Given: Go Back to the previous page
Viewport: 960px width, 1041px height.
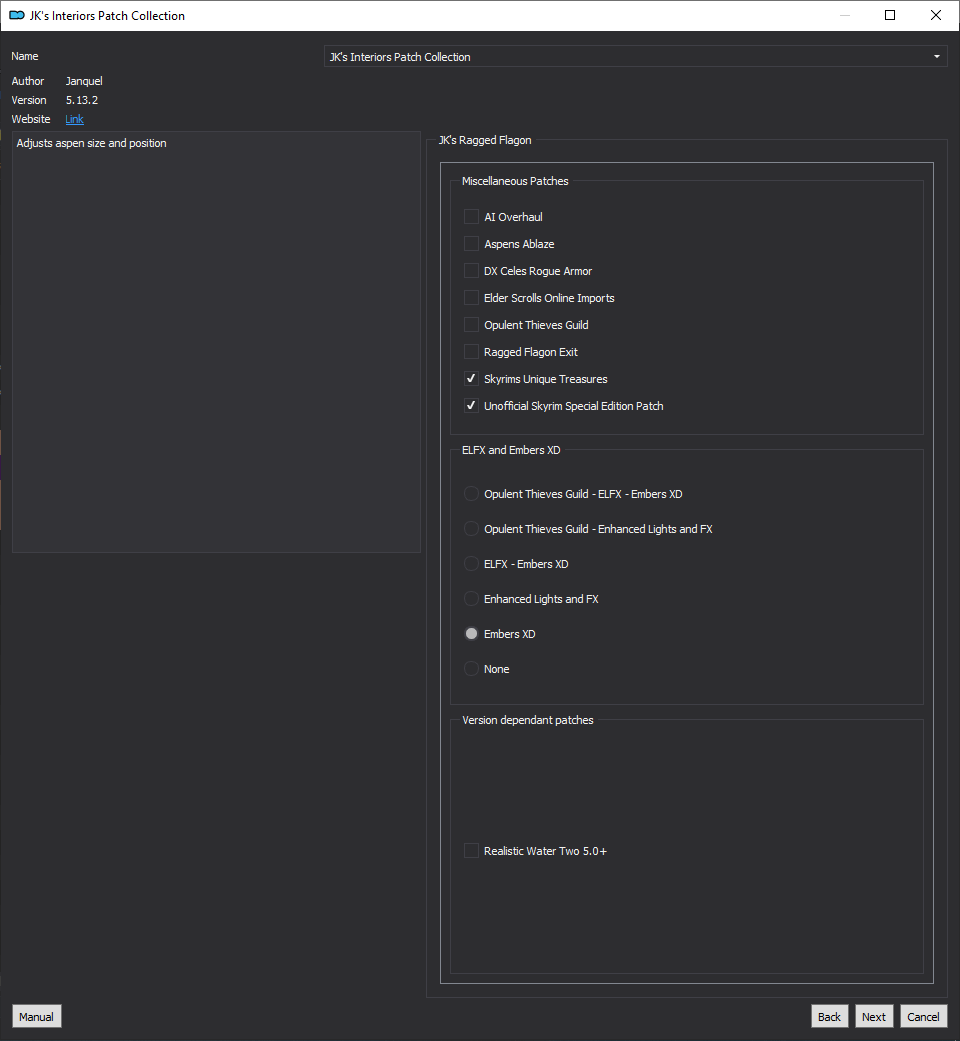Looking at the screenshot, I should [829, 1017].
